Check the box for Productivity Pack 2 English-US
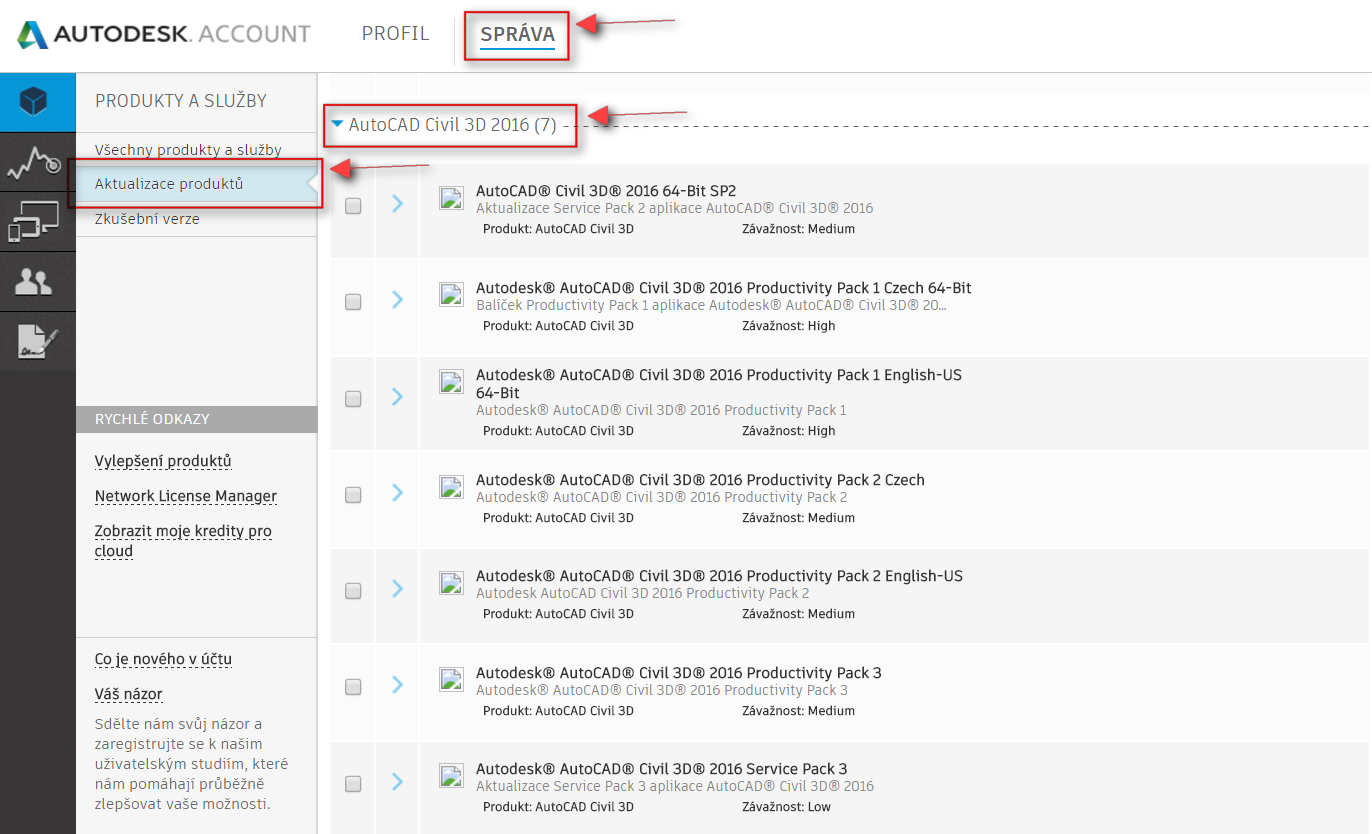The image size is (1372, 834). [x=353, y=591]
